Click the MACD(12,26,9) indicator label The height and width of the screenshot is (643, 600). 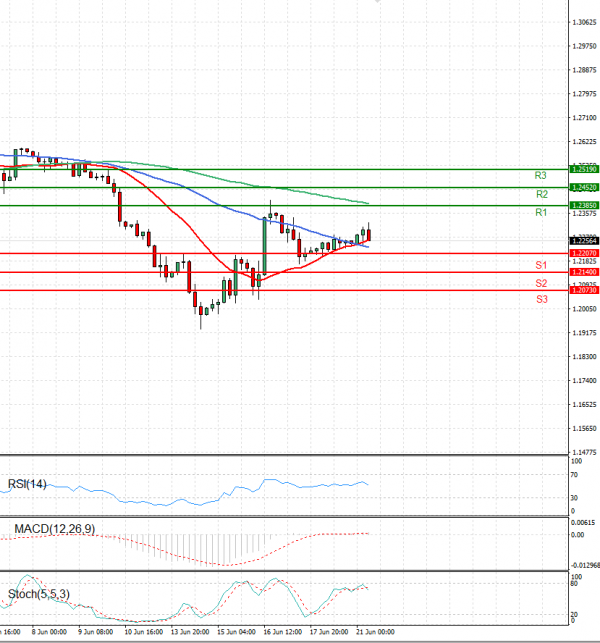[x=55, y=529]
